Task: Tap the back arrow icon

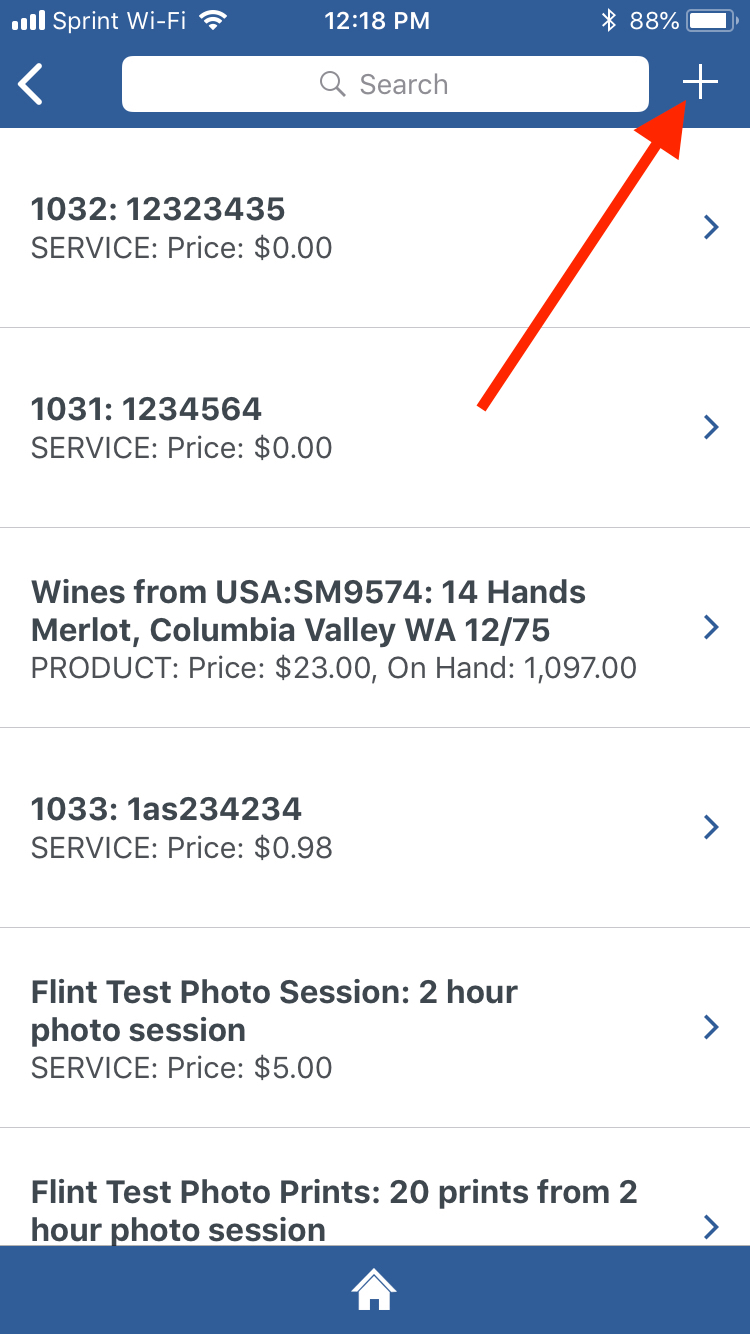Action: 32,84
